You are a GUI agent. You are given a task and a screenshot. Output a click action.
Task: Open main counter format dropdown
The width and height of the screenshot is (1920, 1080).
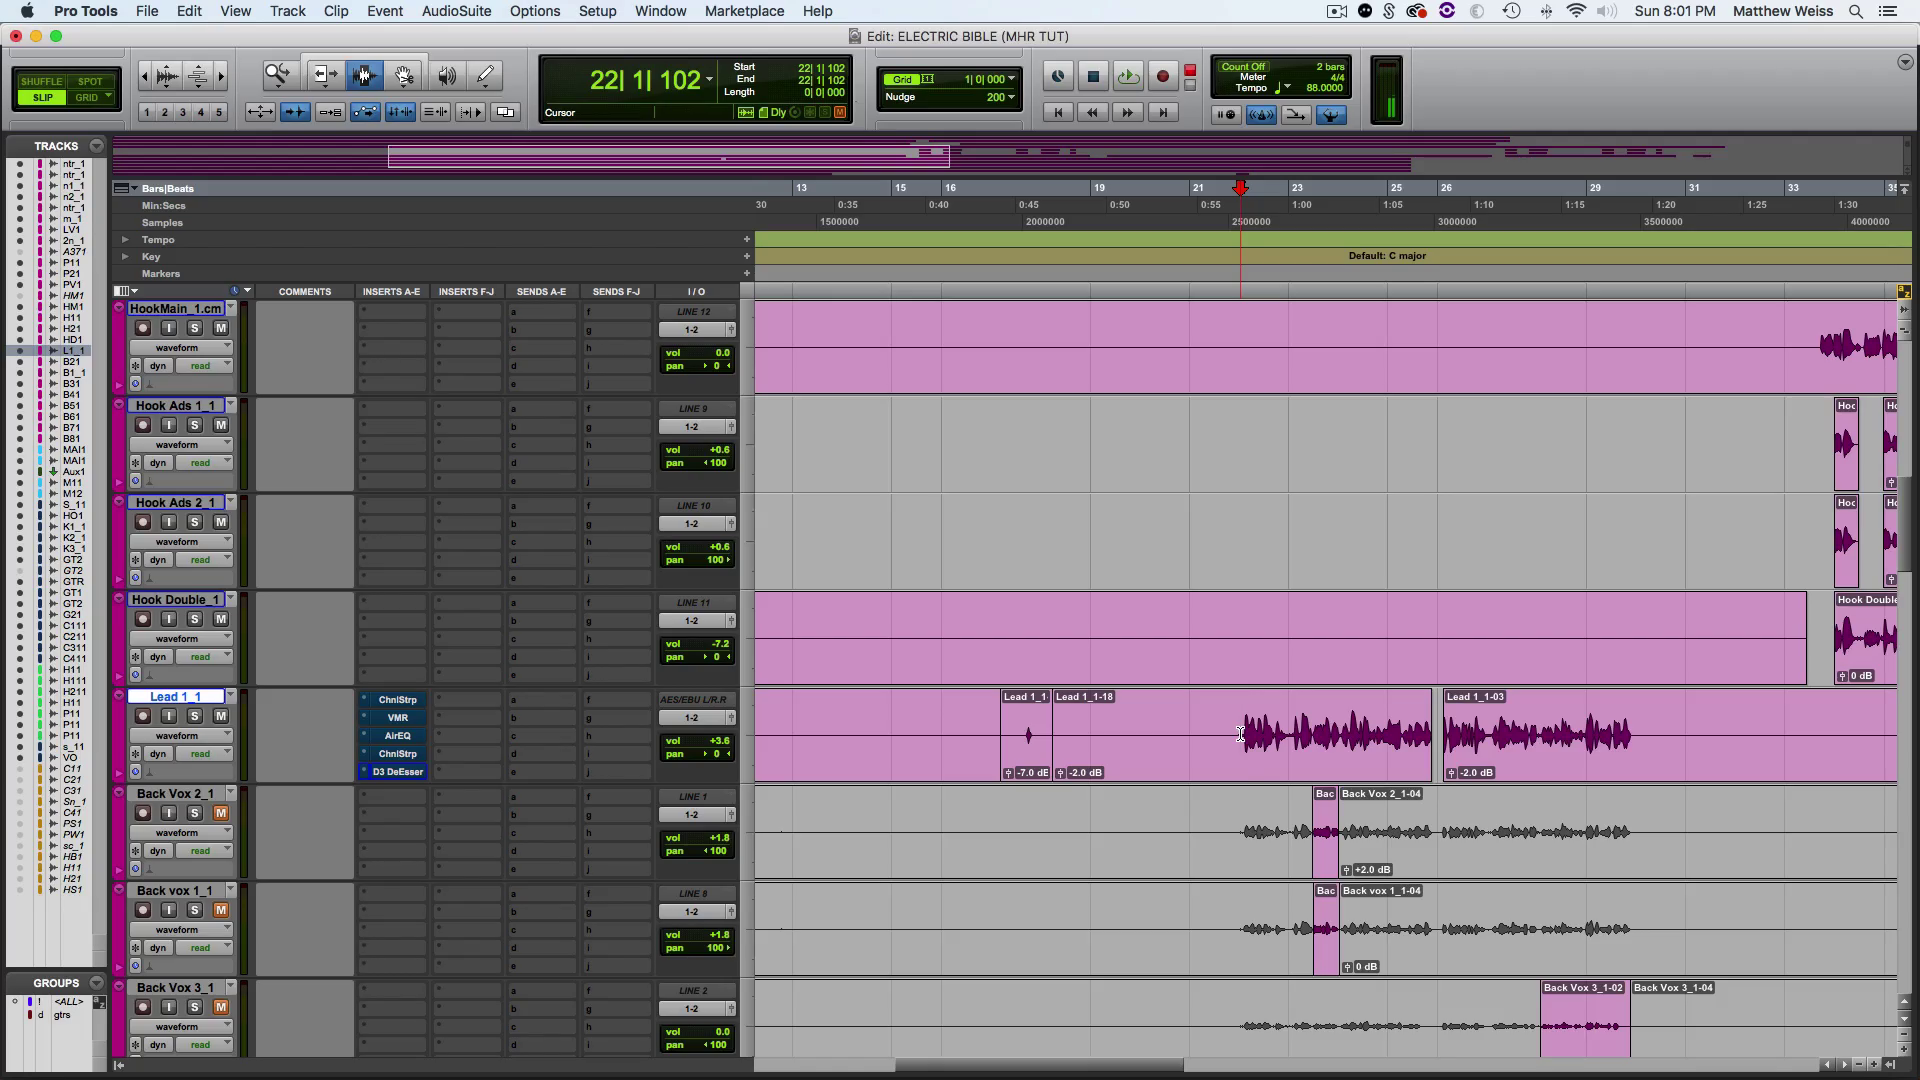[709, 80]
